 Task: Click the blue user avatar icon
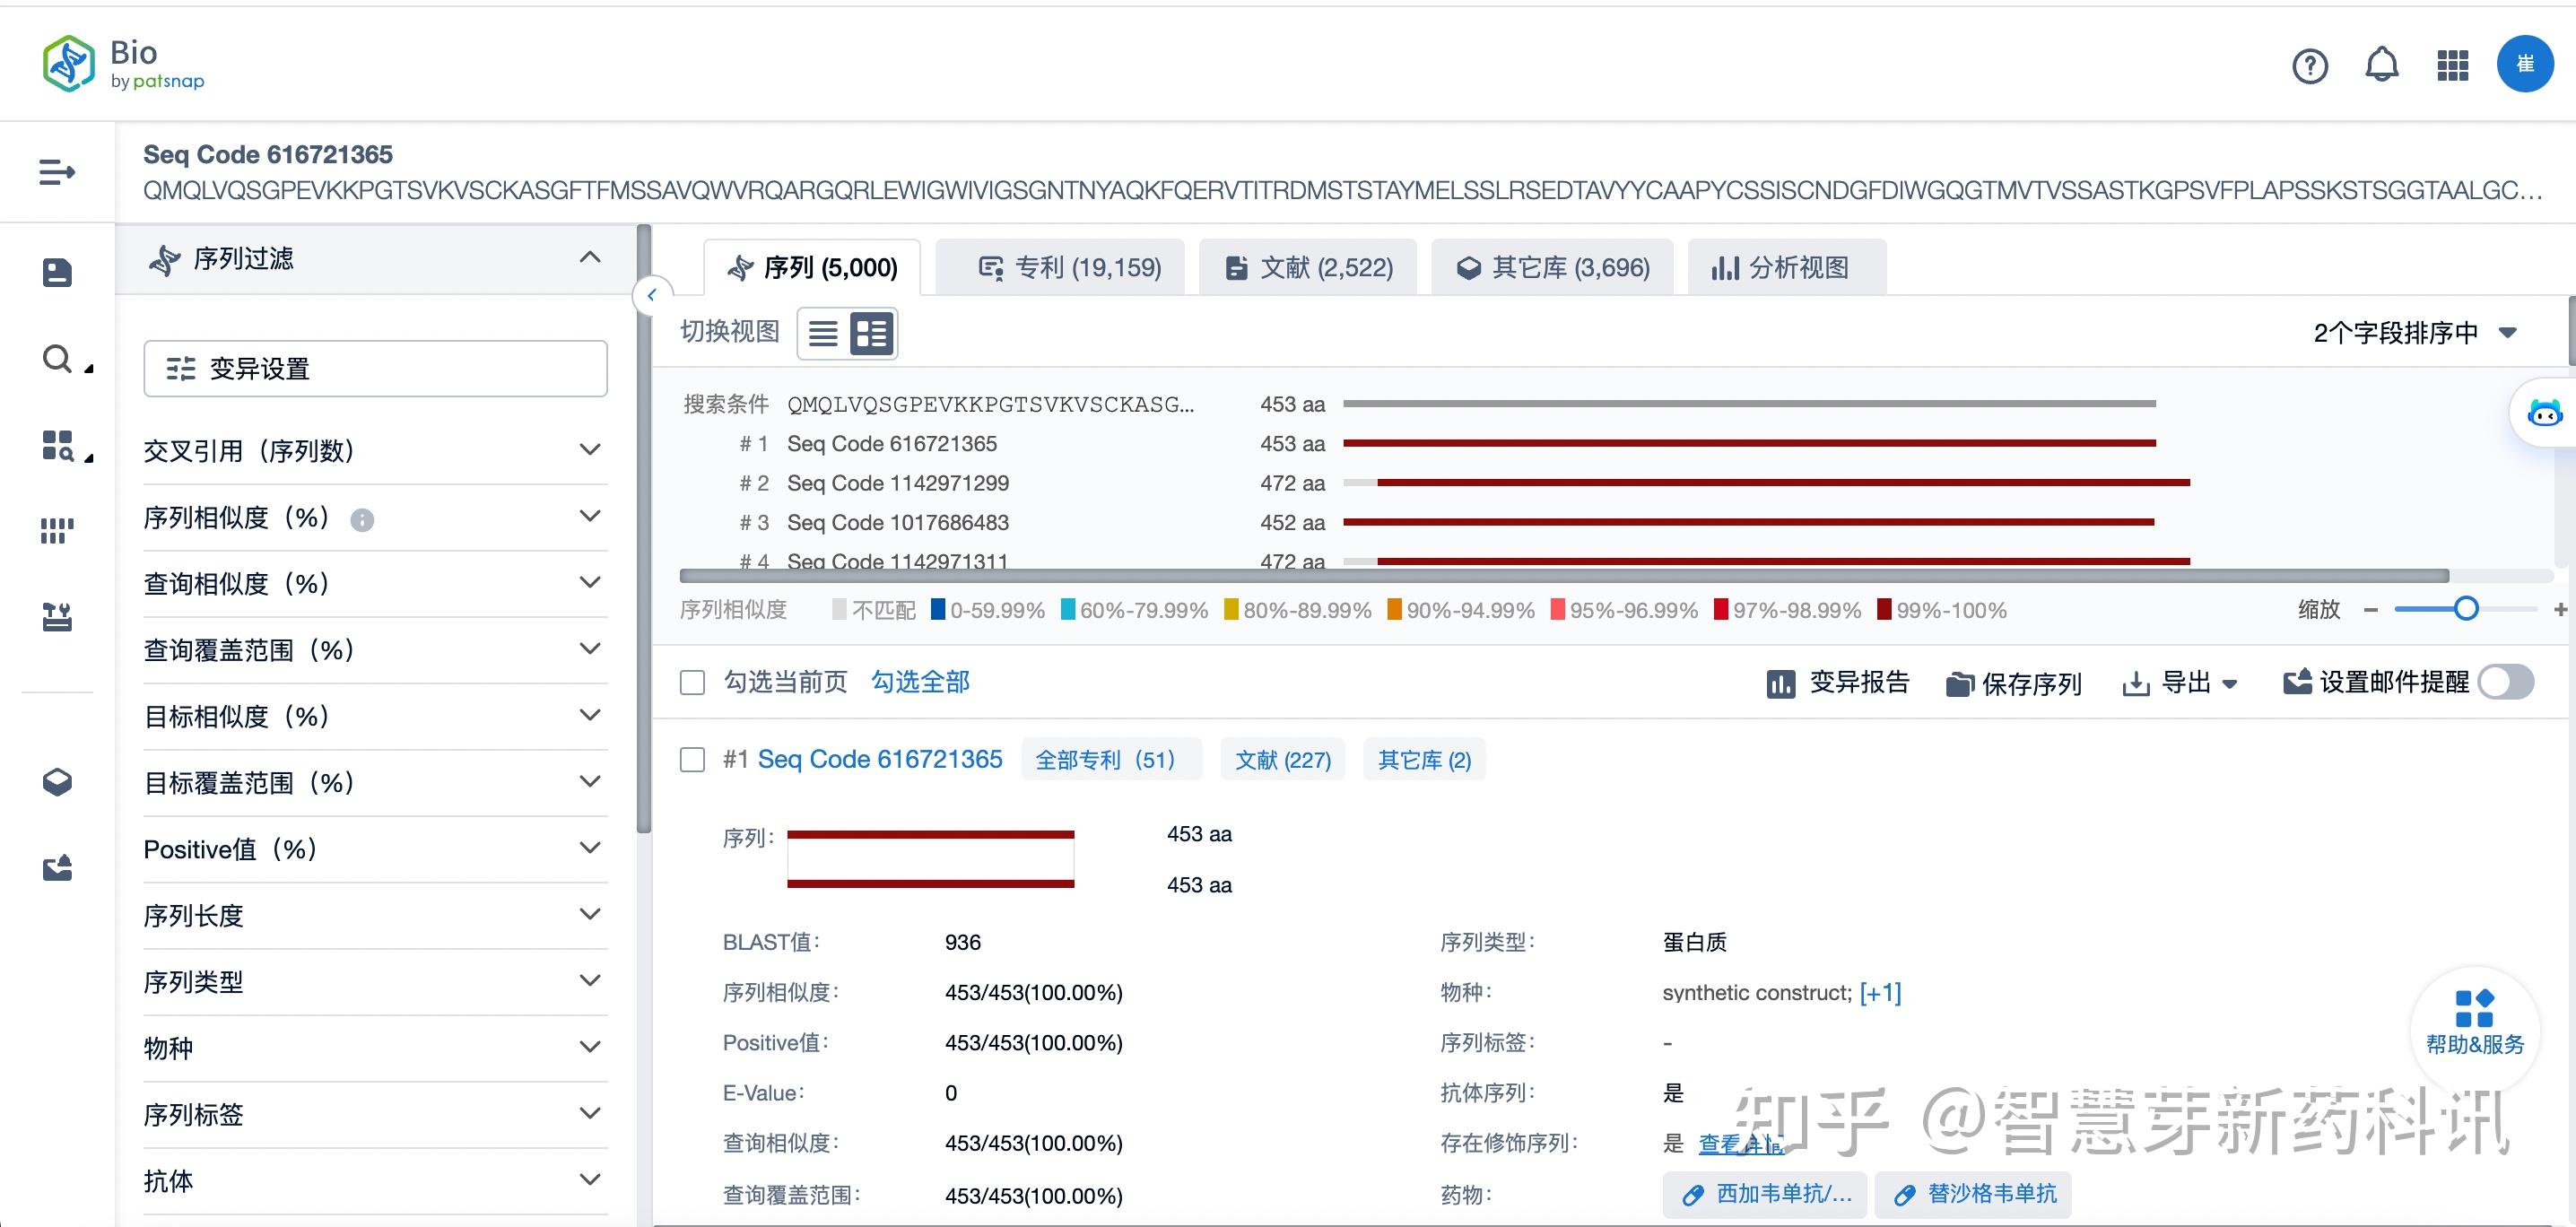(x=2525, y=64)
